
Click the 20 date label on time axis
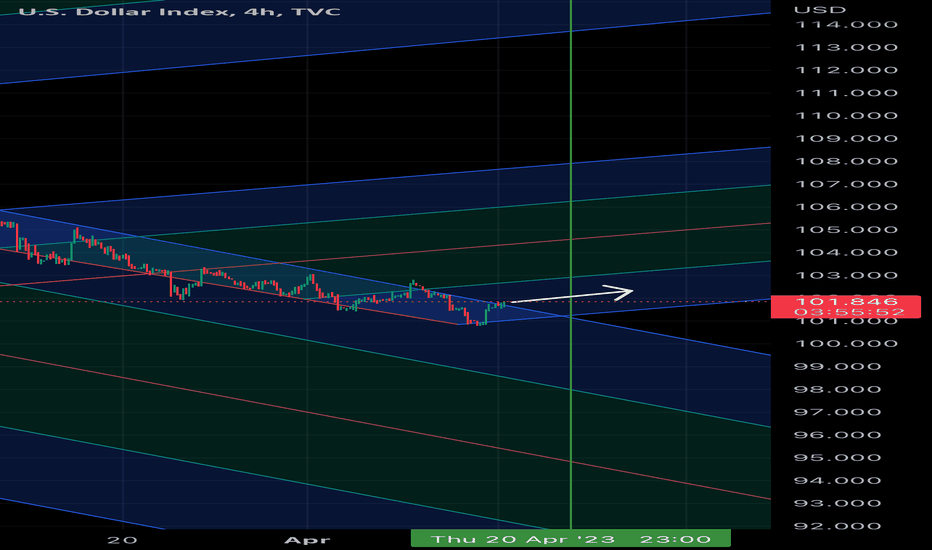[122, 540]
